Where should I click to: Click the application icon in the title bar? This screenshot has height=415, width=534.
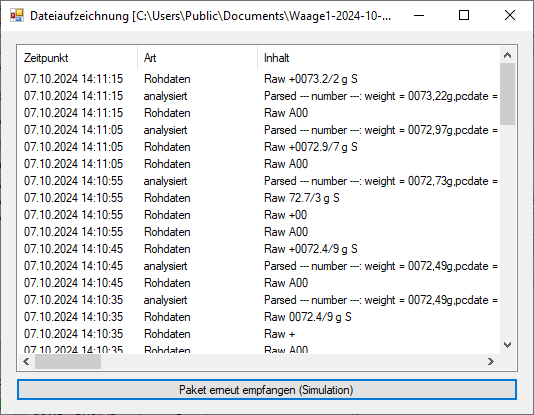pos(17,16)
